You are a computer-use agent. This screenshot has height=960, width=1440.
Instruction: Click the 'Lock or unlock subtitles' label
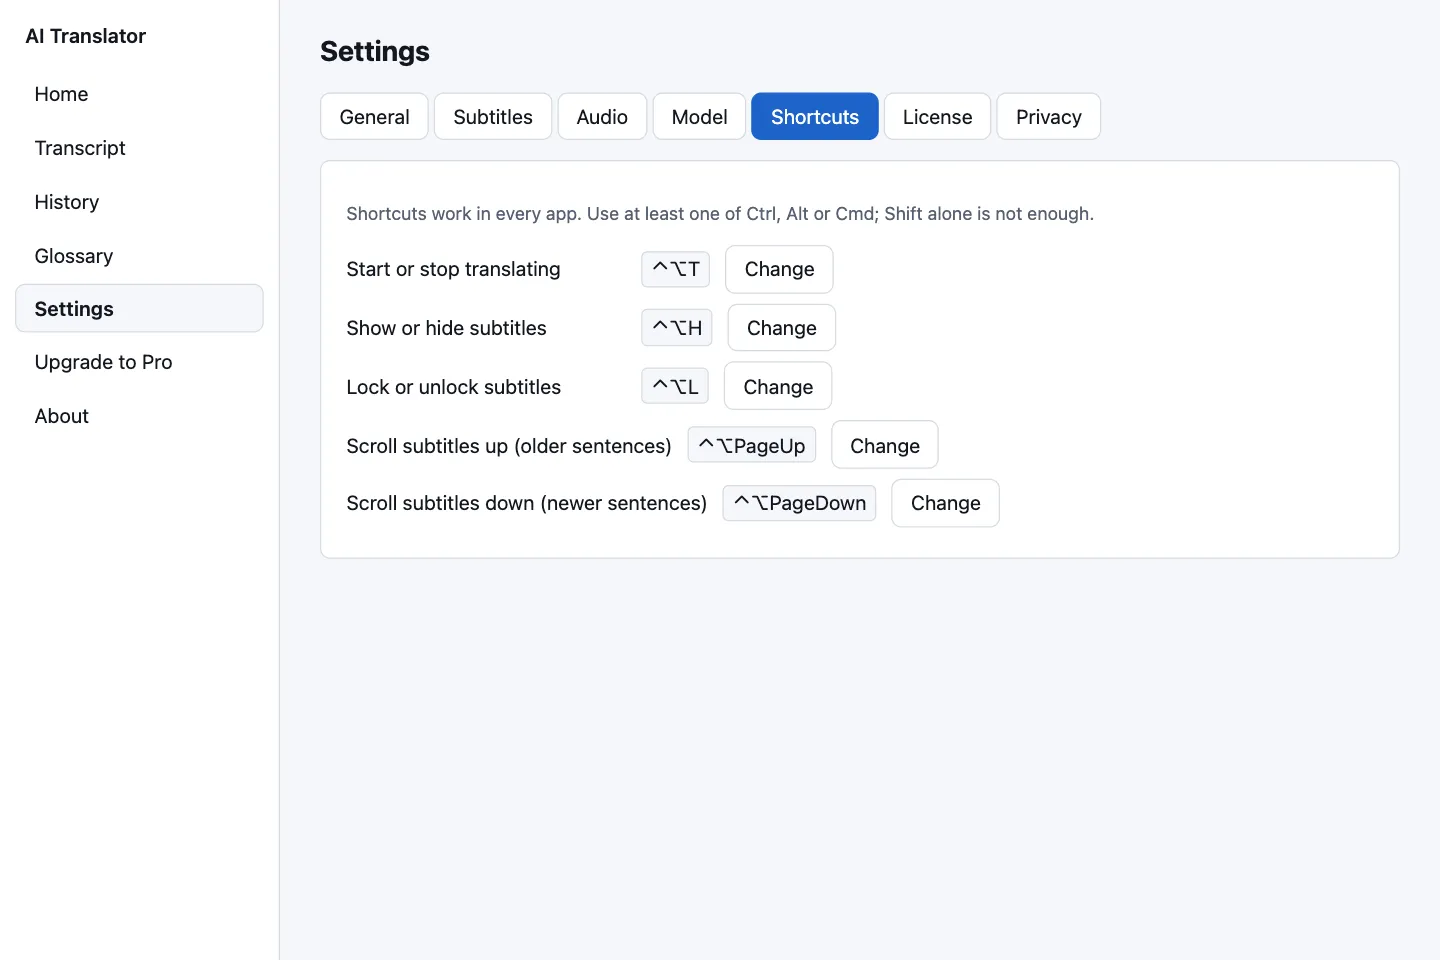(453, 387)
